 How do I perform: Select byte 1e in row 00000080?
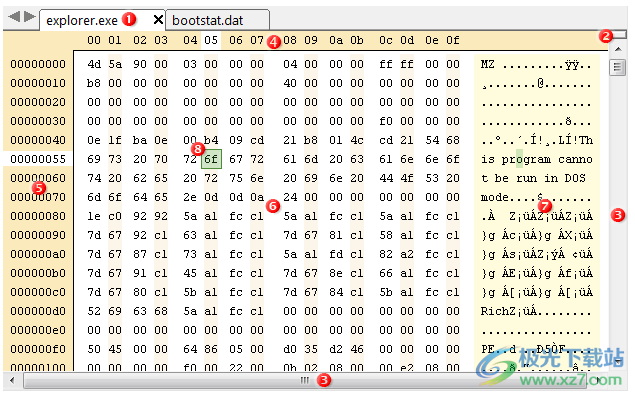94,216
